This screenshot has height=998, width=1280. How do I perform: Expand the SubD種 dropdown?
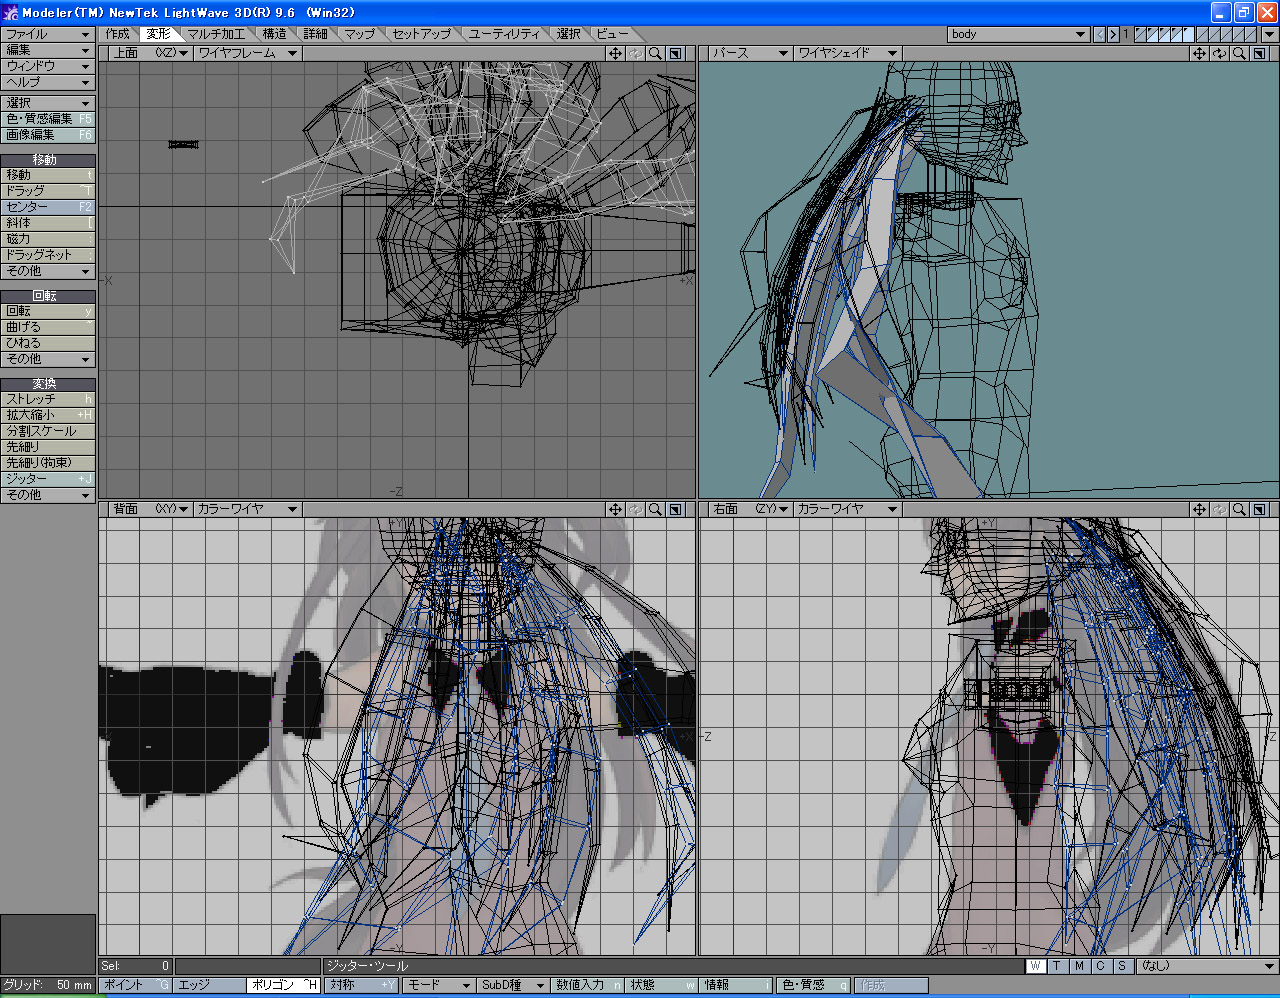(x=512, y=985)
